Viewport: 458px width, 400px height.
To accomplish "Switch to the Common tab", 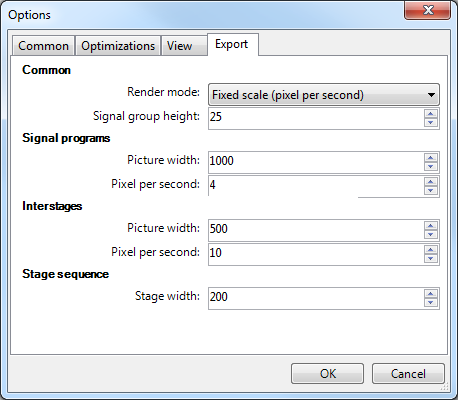I will [x=43, y=46].
